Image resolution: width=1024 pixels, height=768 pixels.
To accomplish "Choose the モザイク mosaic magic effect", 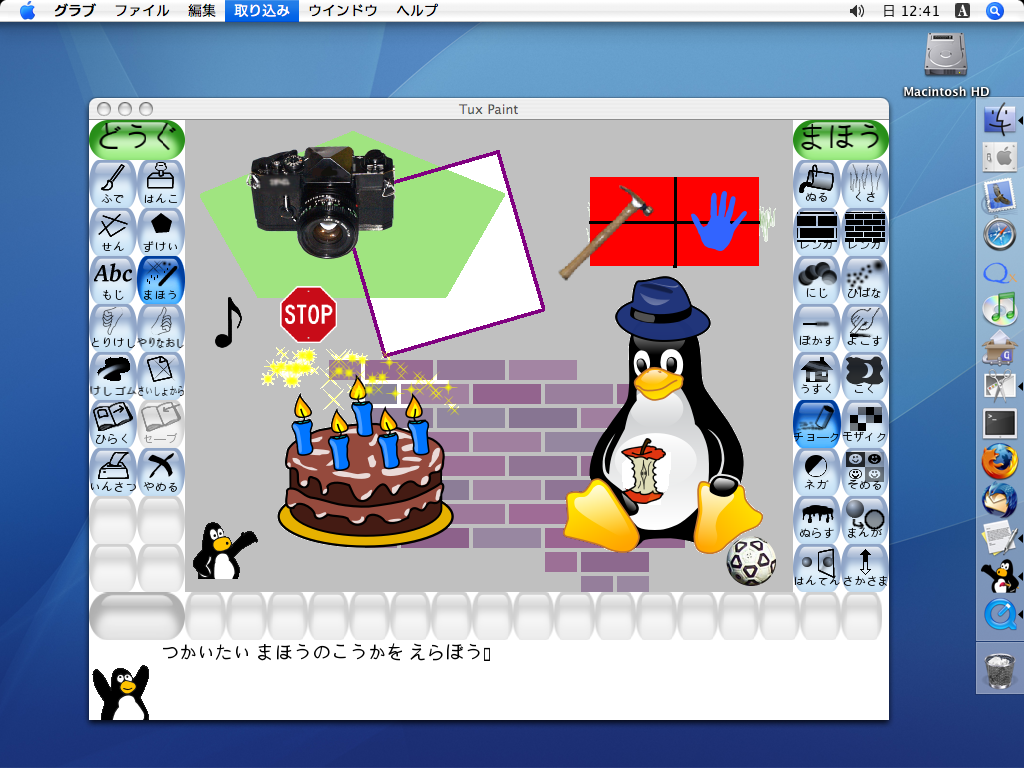I will pos(865,424).
